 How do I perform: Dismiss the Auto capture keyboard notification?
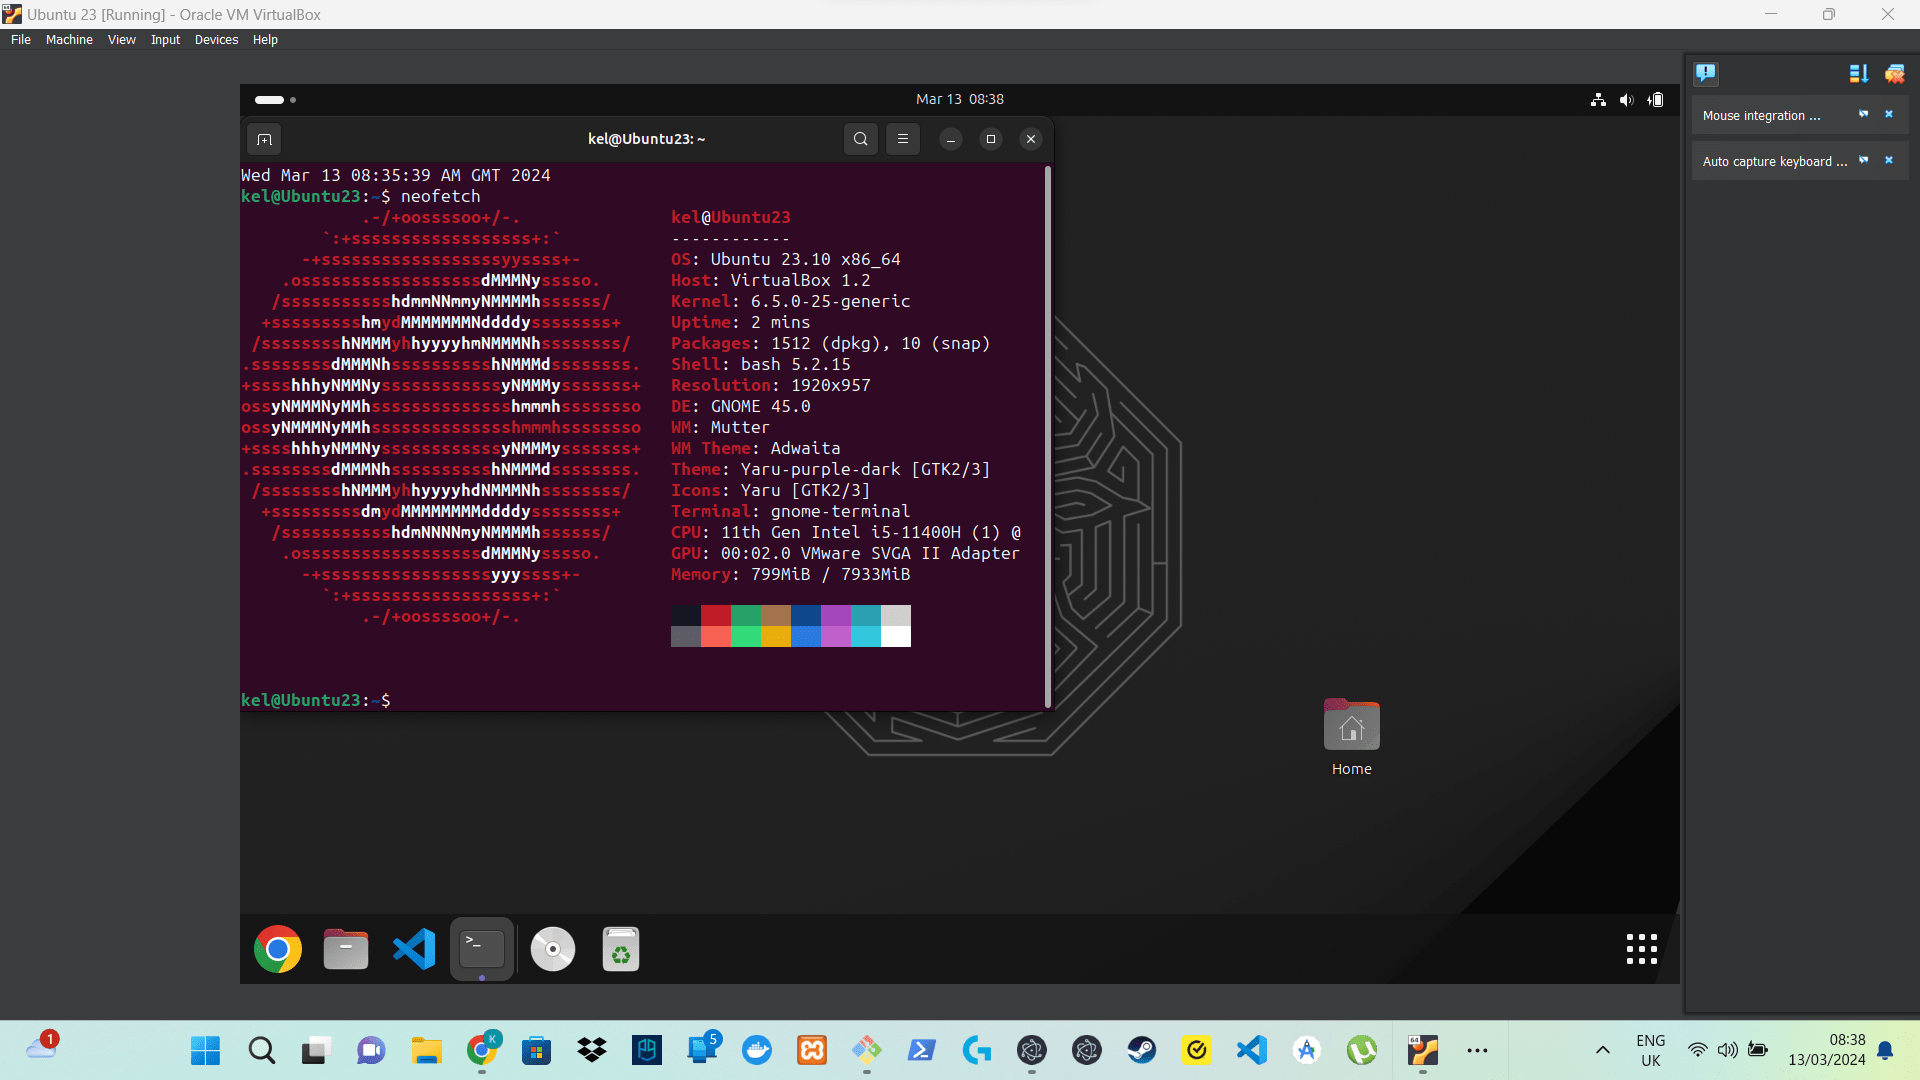pyautogui.click(x=1889, y=161)
